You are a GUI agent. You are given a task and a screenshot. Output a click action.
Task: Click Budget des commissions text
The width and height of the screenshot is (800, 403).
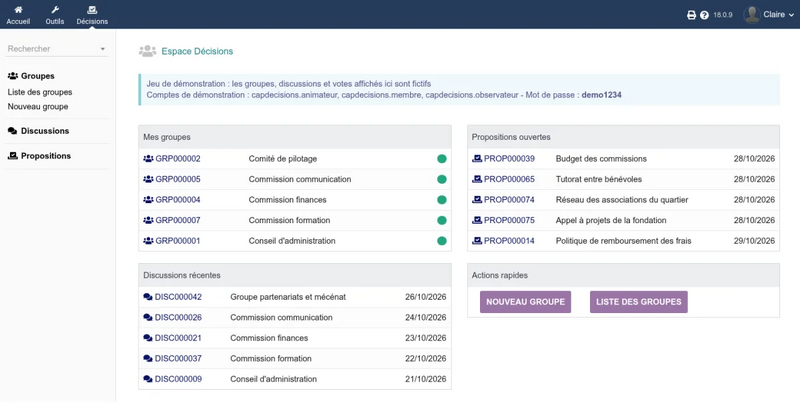coord(601,159)
